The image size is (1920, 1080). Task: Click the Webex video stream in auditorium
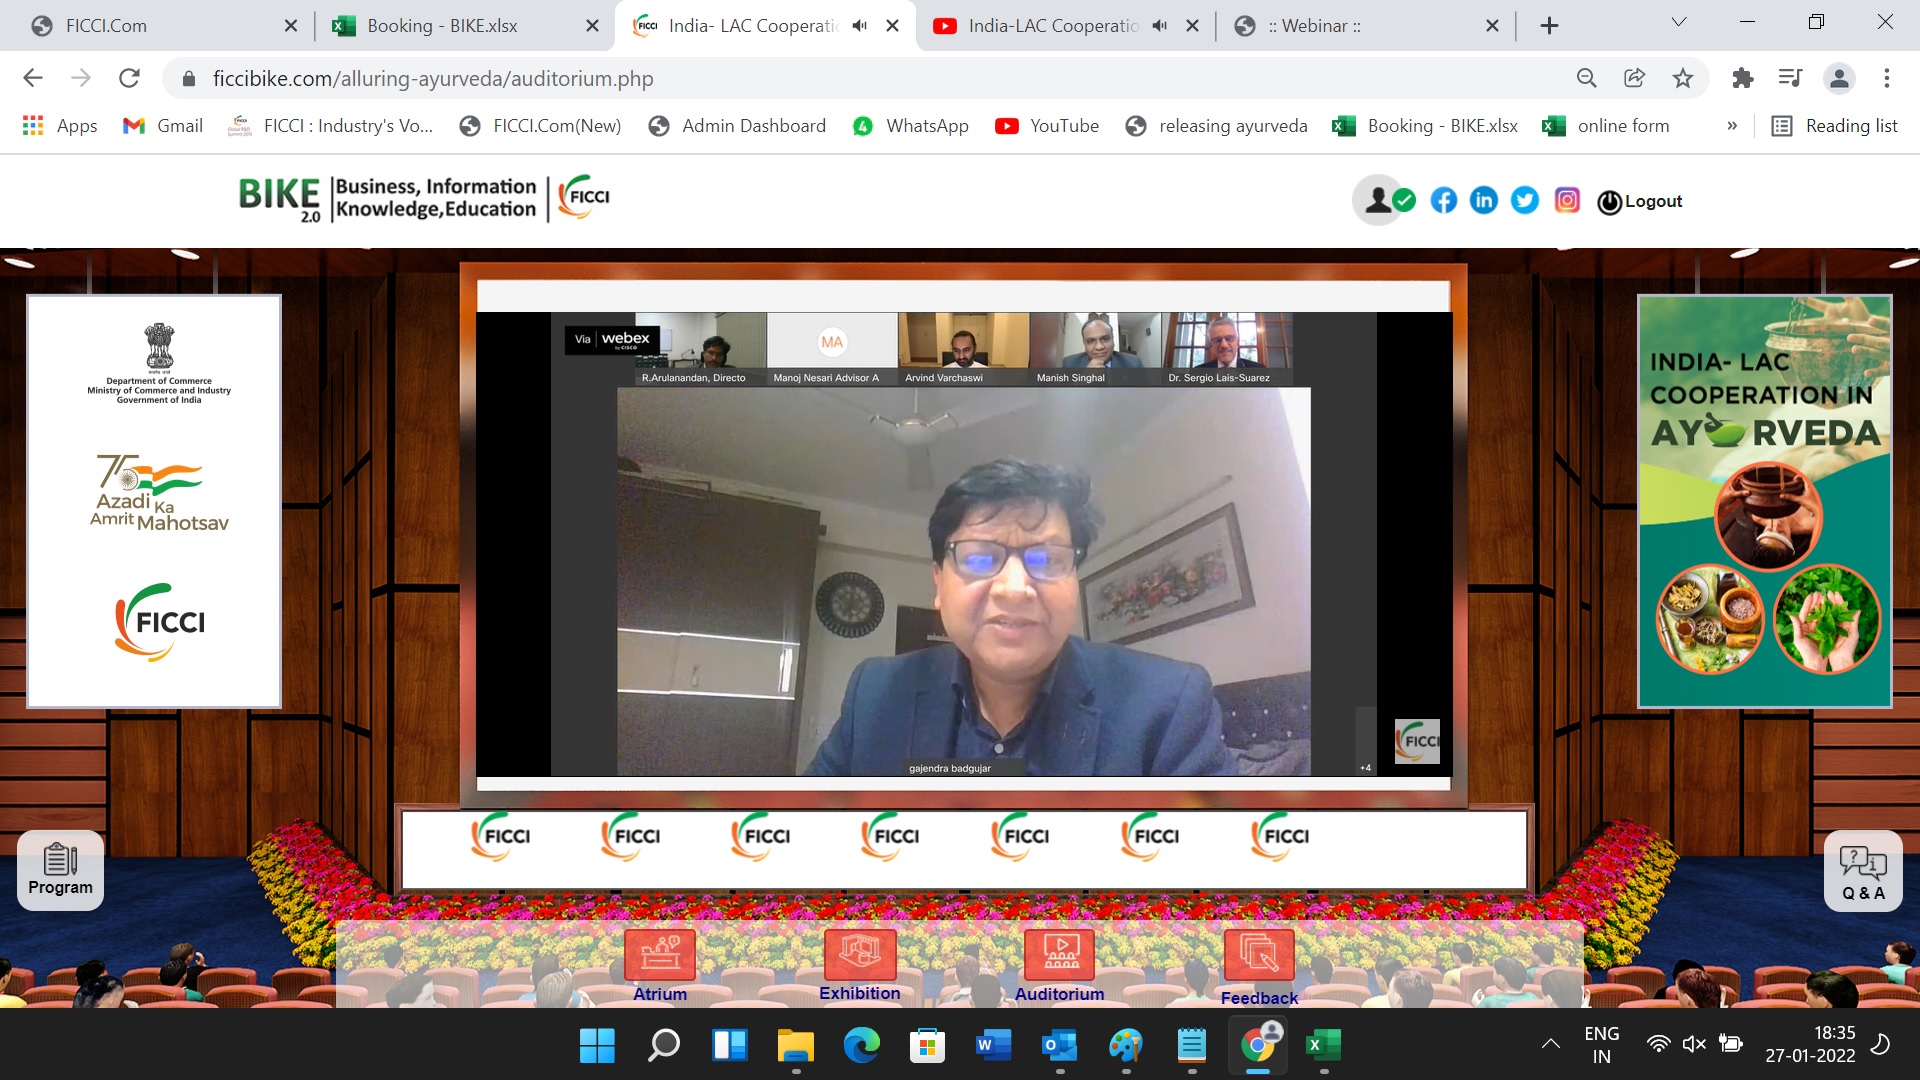pyautogui.click(x=964, y=544)
